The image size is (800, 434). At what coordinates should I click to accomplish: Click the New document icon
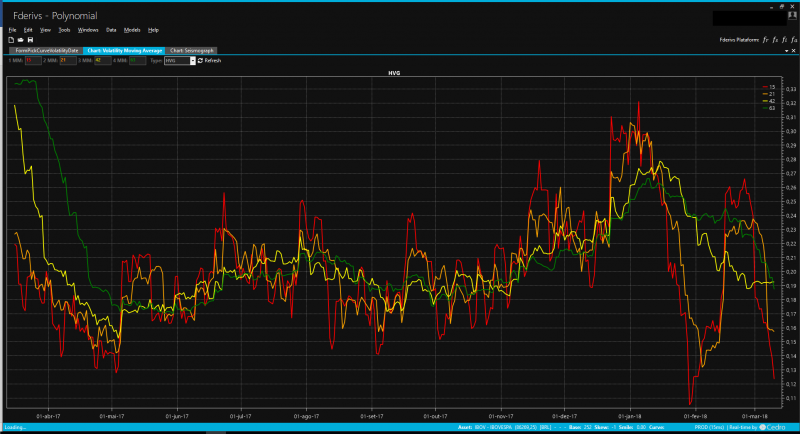click(10, 40)
